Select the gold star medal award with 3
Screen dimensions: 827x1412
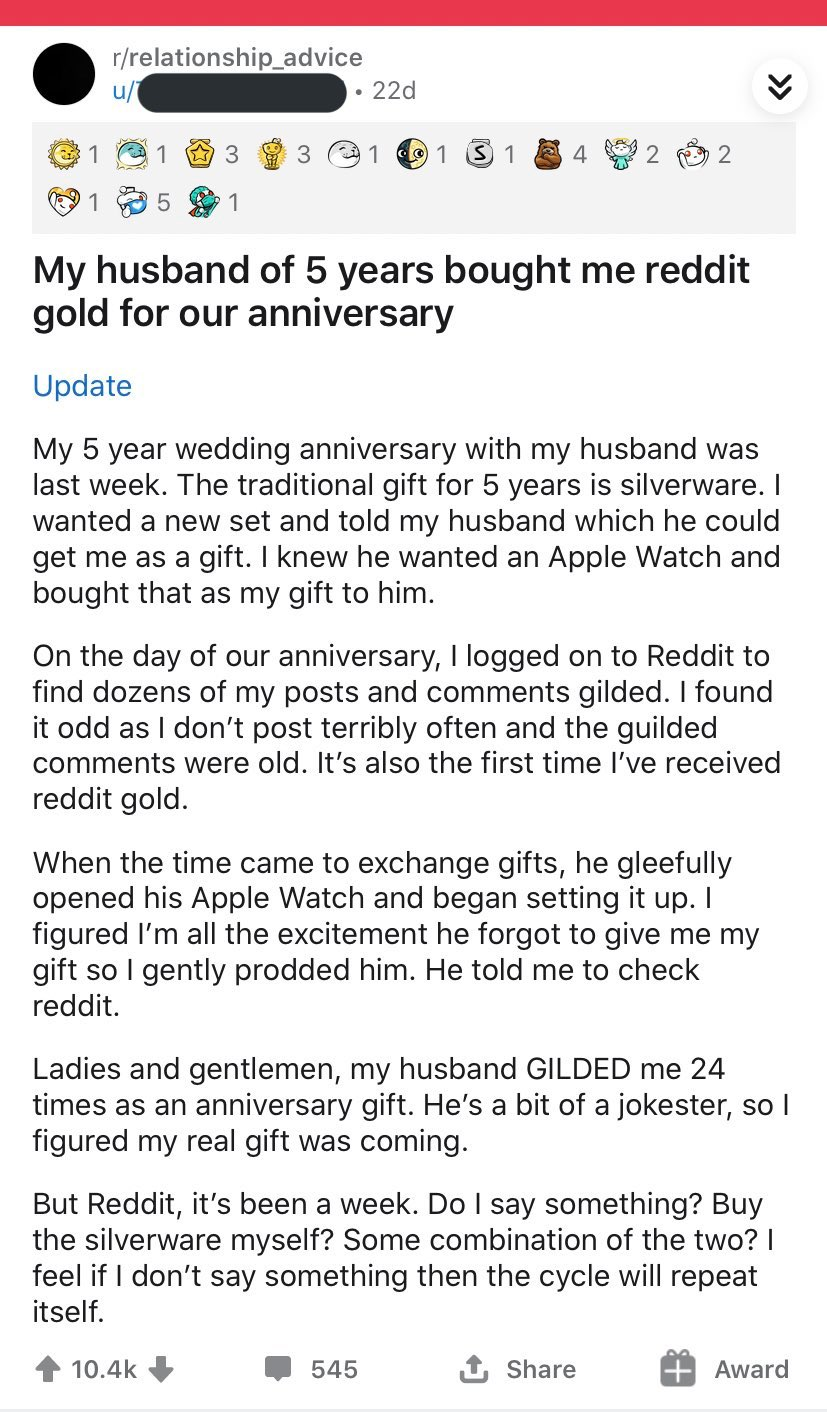(x=199, y=155)
